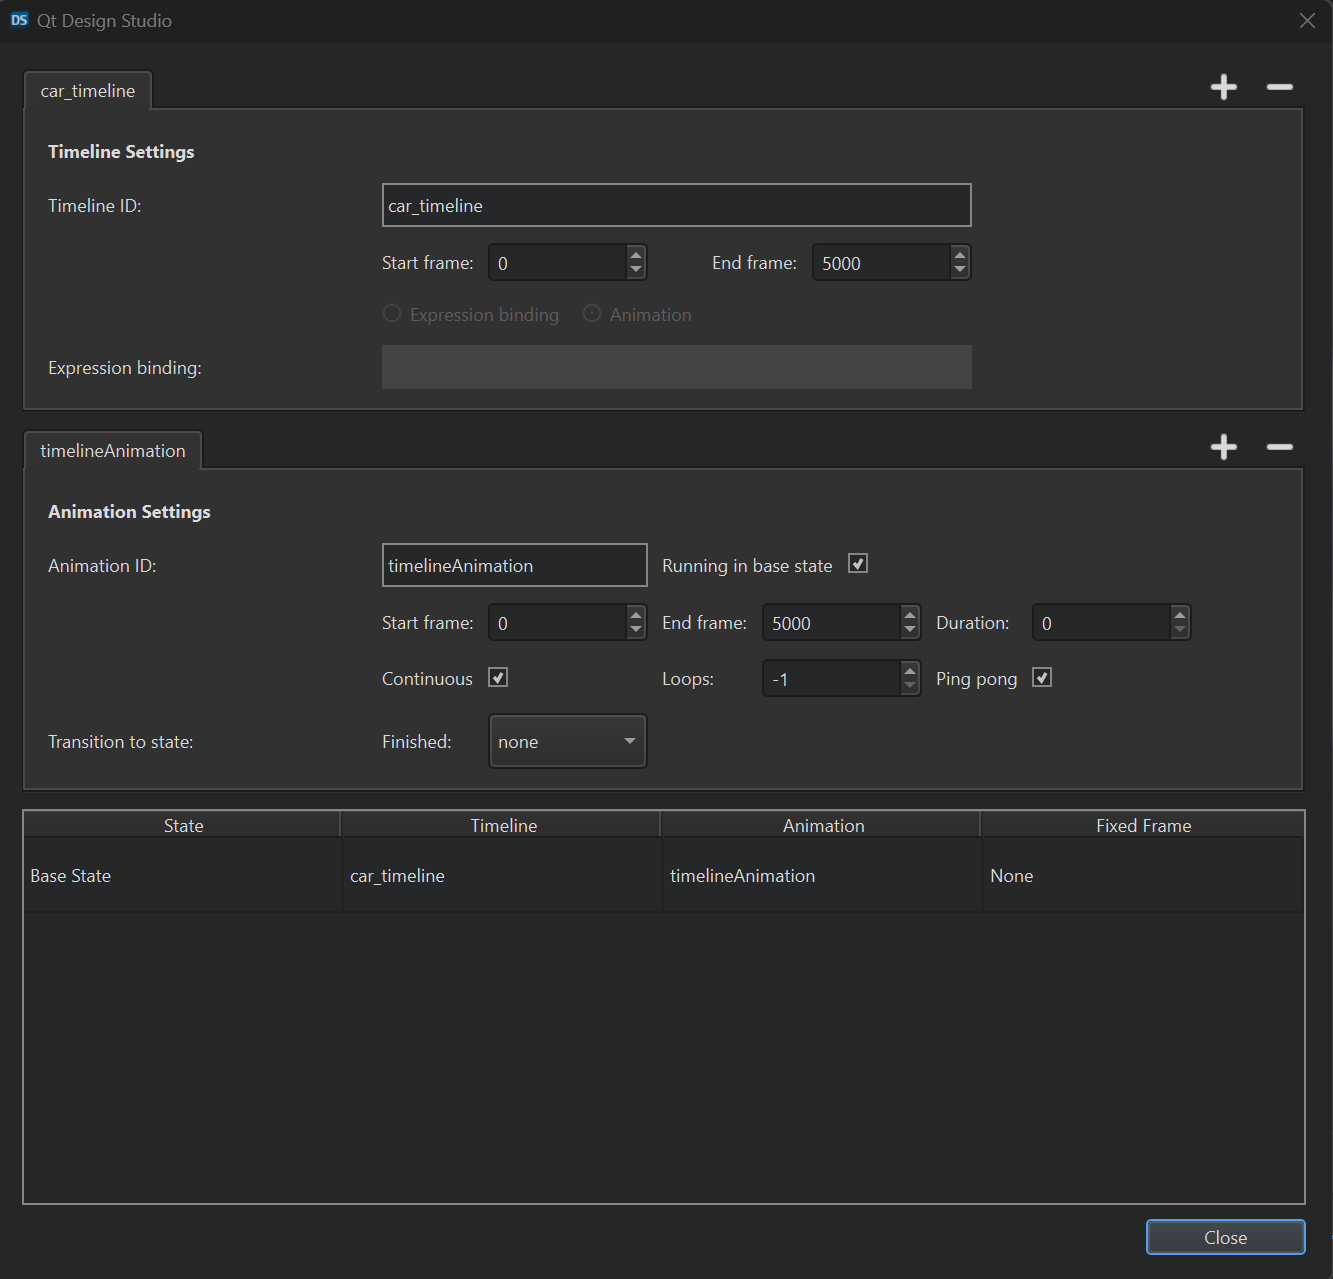Toggle the Running in base state checkbox
Image resolution: width=1333 pixels, height=1279 pixels.
[858, 564]
